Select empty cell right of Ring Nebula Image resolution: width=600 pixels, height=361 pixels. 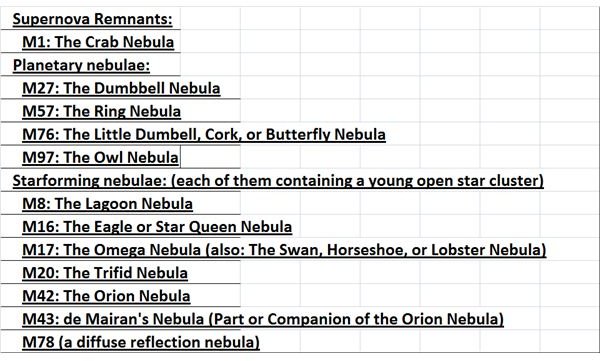coord(270,111)
